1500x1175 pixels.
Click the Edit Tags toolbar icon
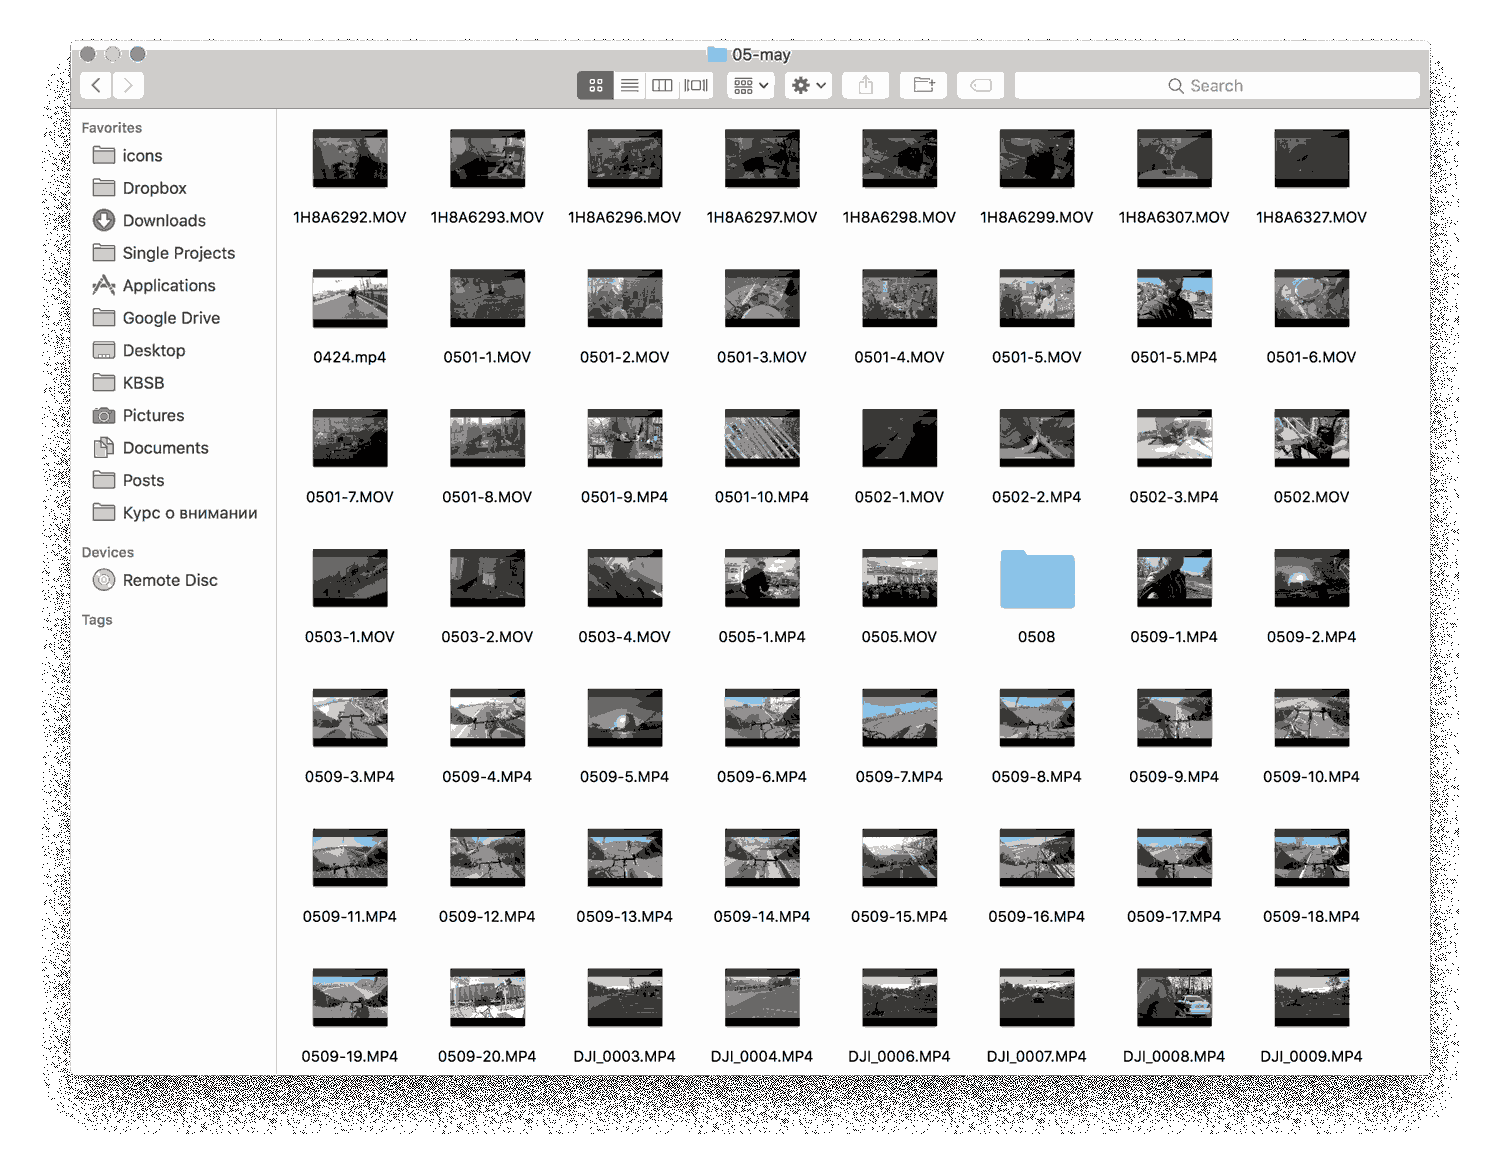point(981,86)
